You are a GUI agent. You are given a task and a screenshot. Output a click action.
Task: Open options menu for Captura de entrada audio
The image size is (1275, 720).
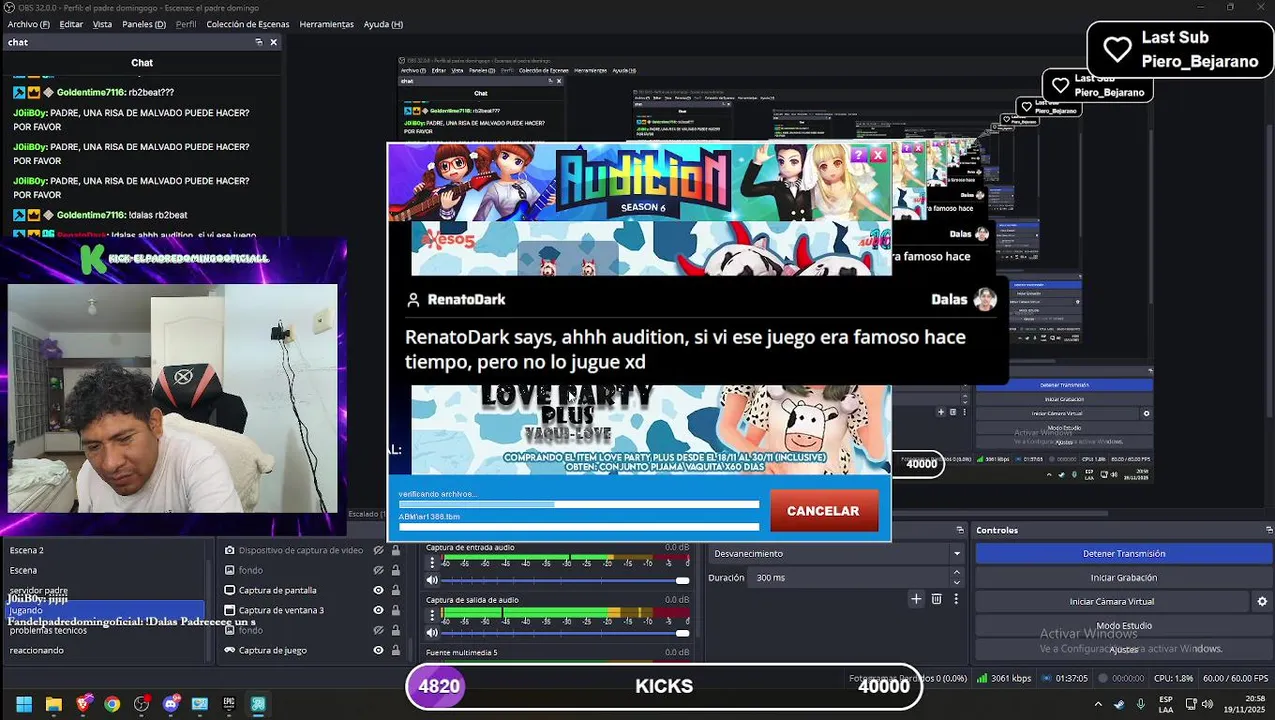432,563
